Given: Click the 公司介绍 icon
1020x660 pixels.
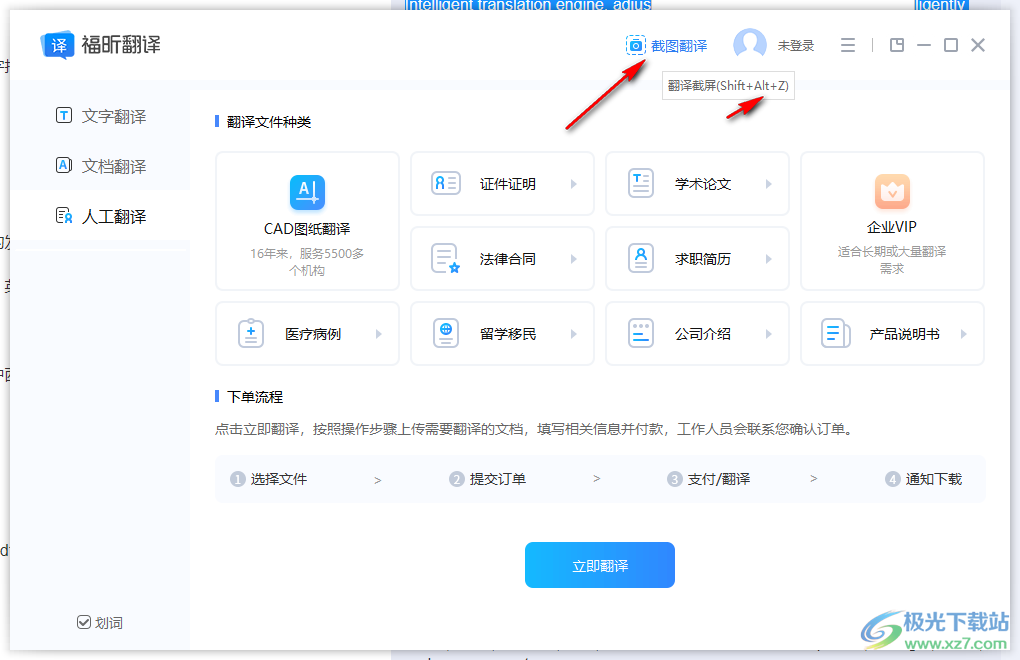Looking at the screenshot, I should (641, 334).
